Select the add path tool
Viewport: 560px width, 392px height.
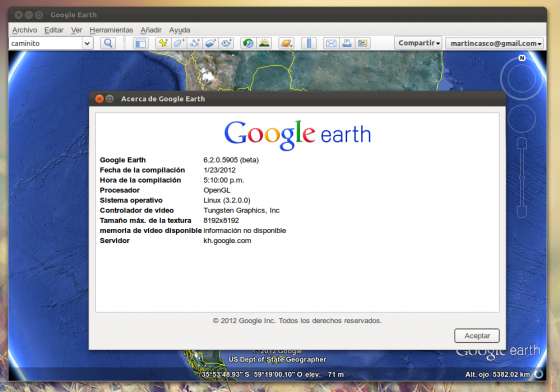tap(194, 43)
